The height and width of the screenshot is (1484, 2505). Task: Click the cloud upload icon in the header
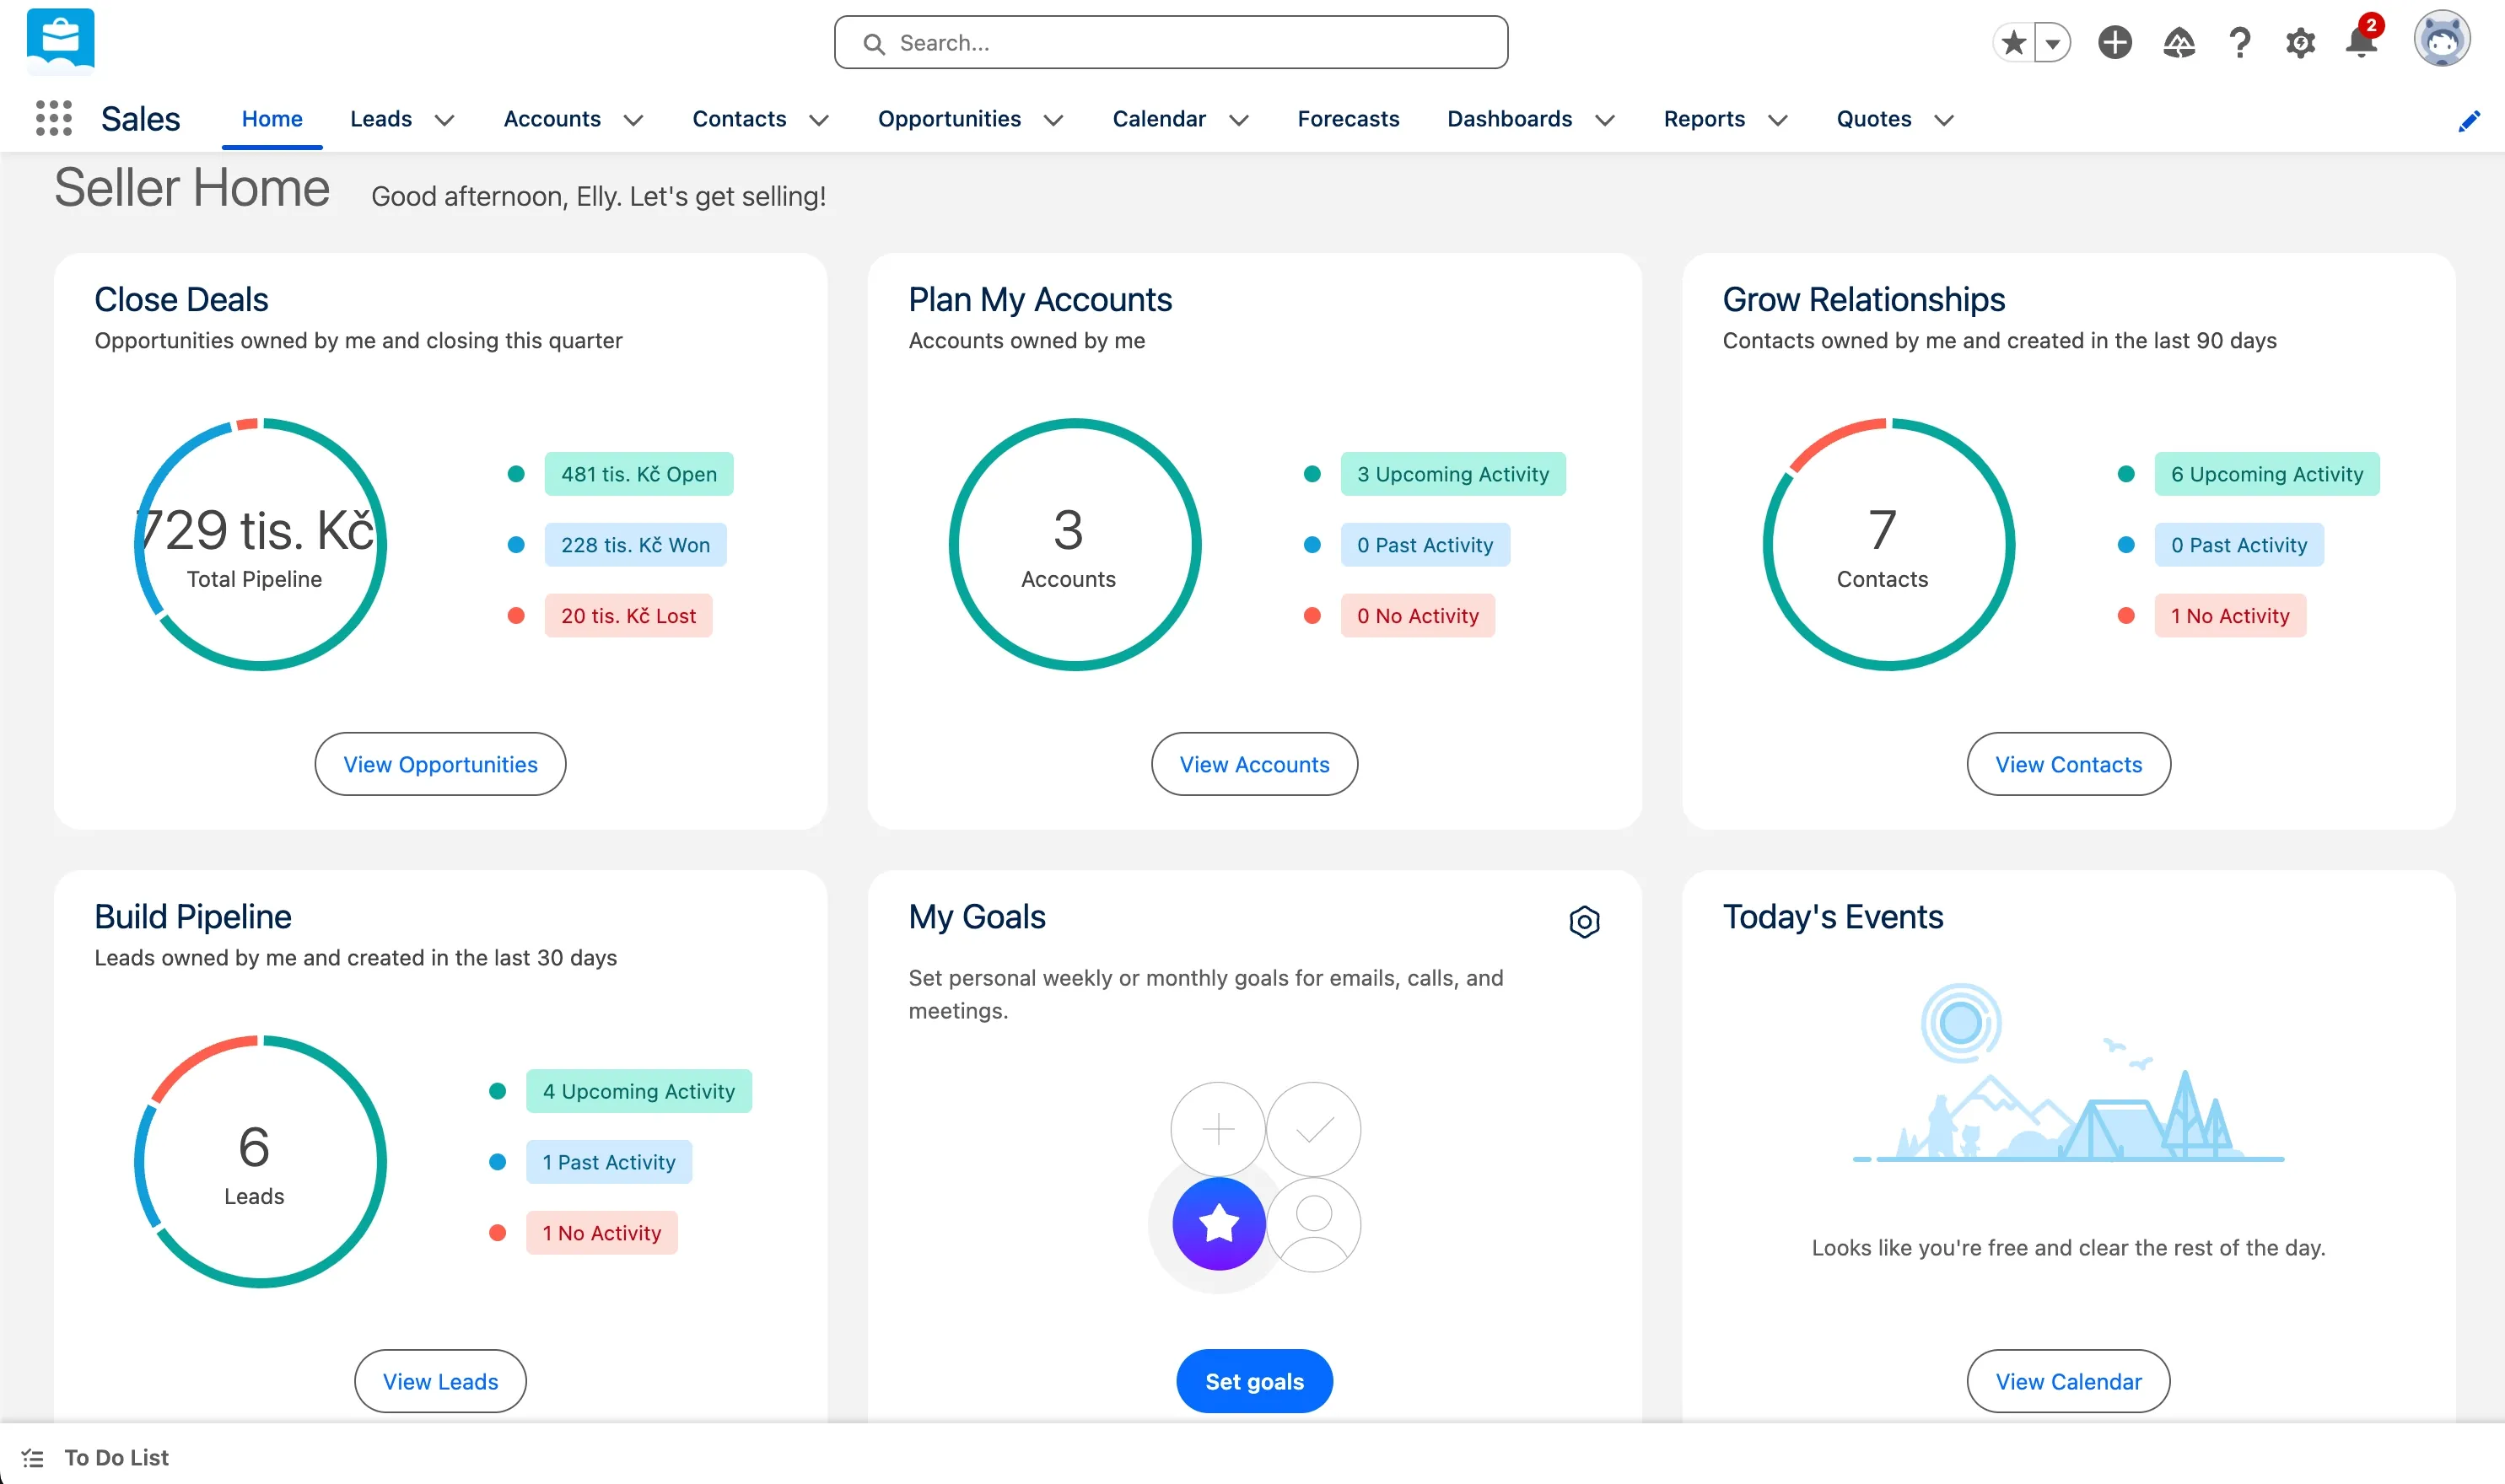pyautogui.click(x=2180, y=42)
